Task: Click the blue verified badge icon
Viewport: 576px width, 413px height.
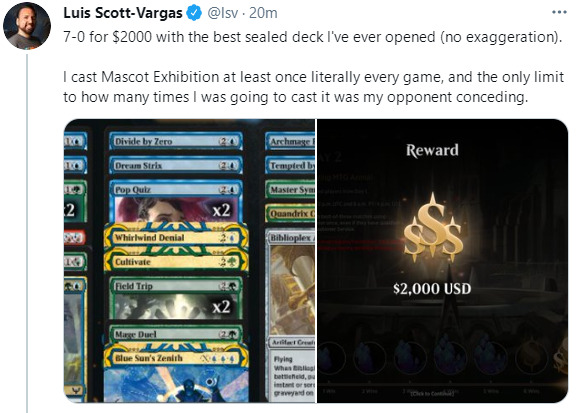Action: coord(194,14)
